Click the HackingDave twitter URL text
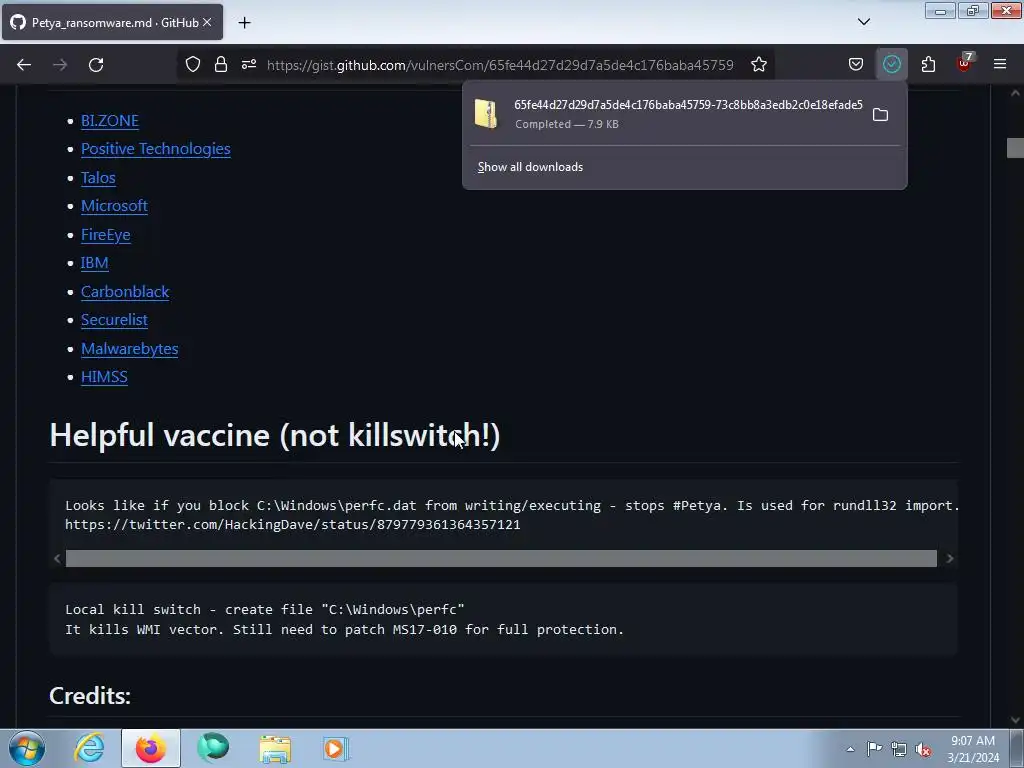Image resolution: width=1024 pixels, height=768 pixels. tap(293, 524)
